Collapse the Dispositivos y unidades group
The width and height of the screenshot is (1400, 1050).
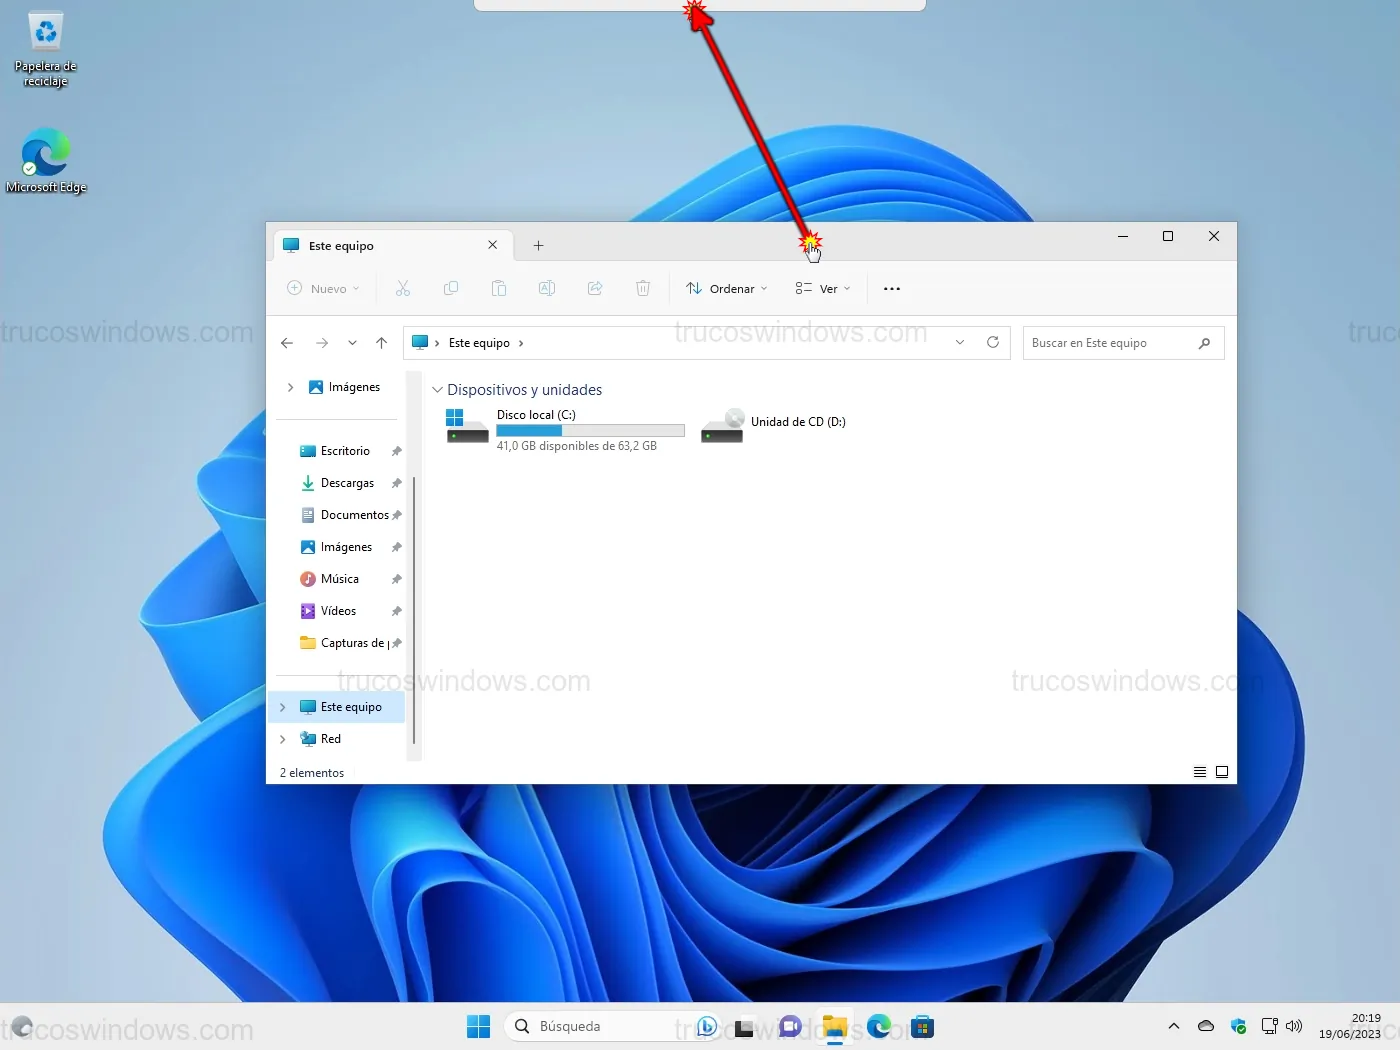pos(437,390)
